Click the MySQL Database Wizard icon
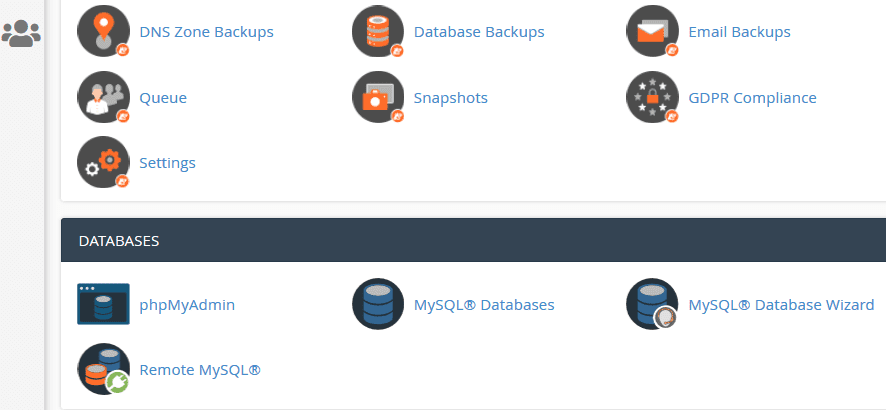Screen dimensions: 886x410 point(652,304)
